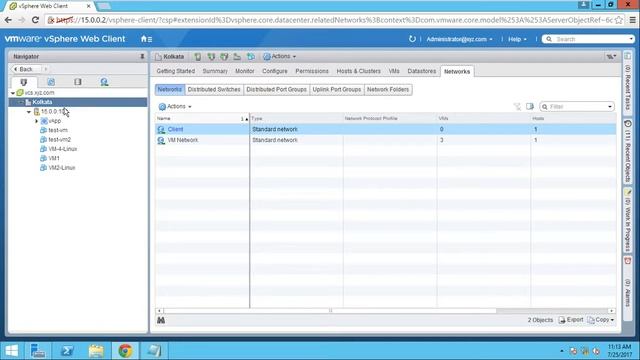640x360 pixels.
Task: Click the Back button in Navigator
Action: point(25,69)
